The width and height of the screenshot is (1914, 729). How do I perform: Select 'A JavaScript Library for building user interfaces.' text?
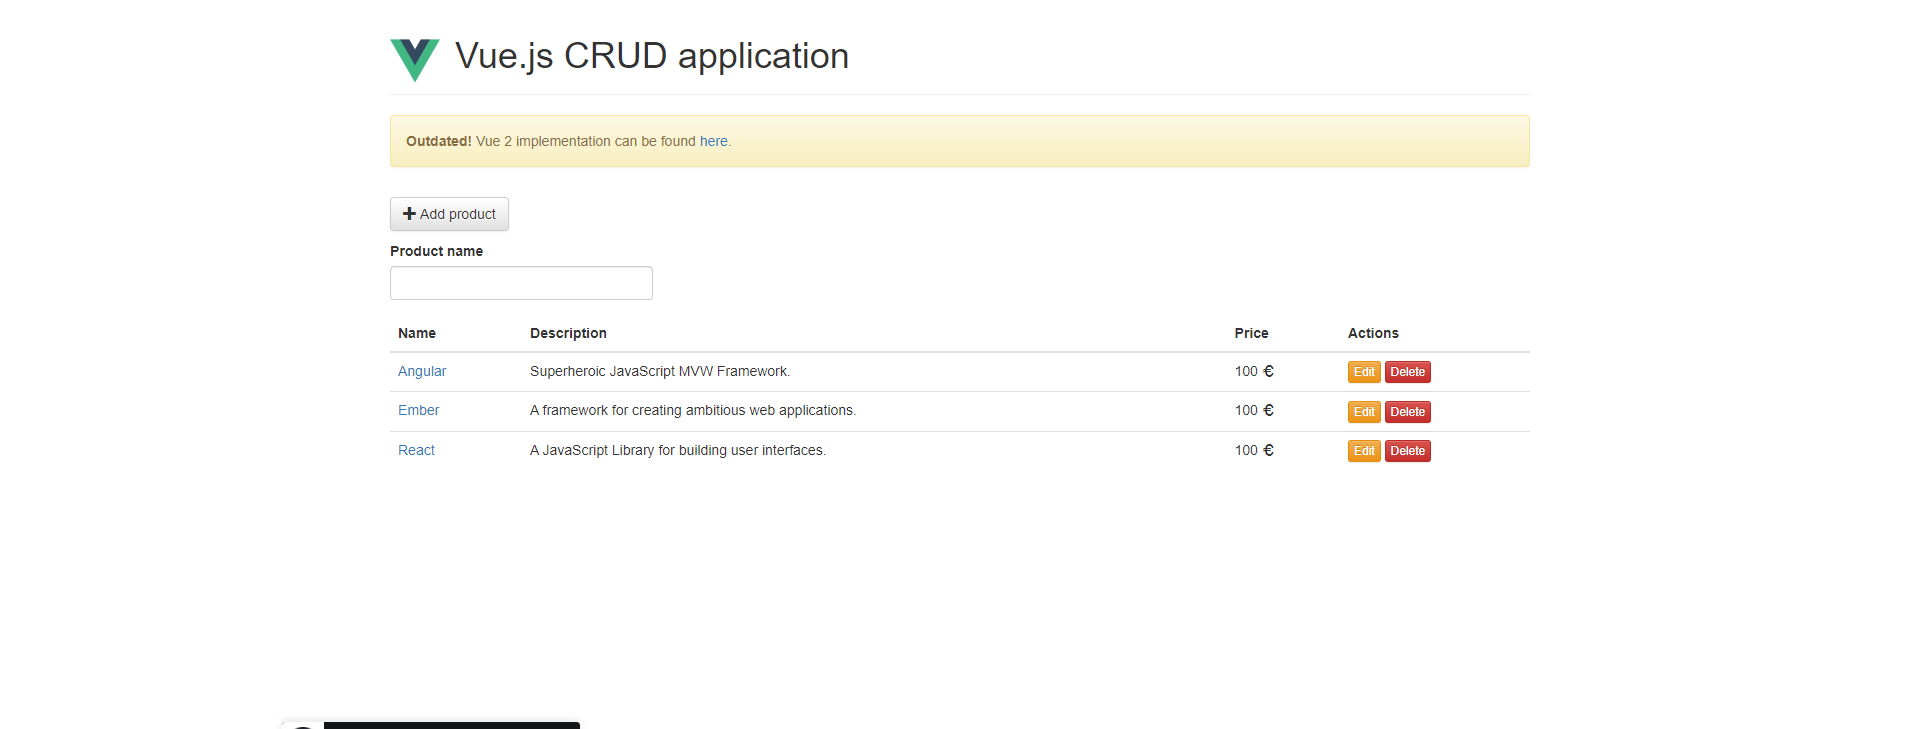(678, 450)
